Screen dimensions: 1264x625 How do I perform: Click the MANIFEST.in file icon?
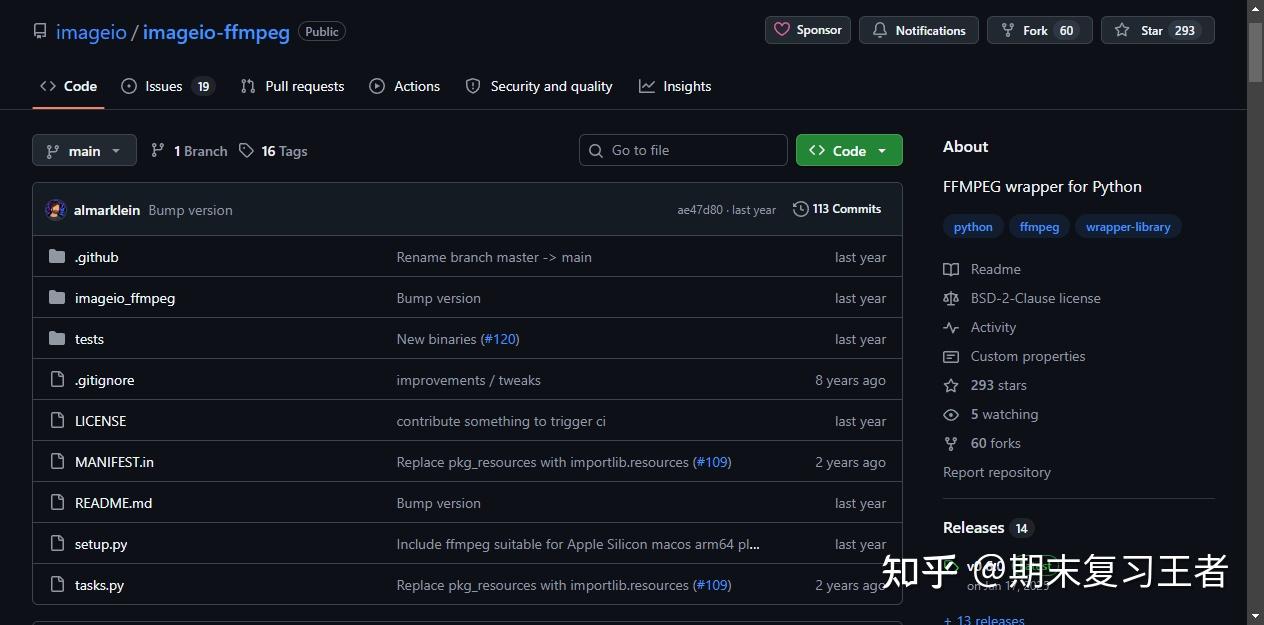click(57, 462)
